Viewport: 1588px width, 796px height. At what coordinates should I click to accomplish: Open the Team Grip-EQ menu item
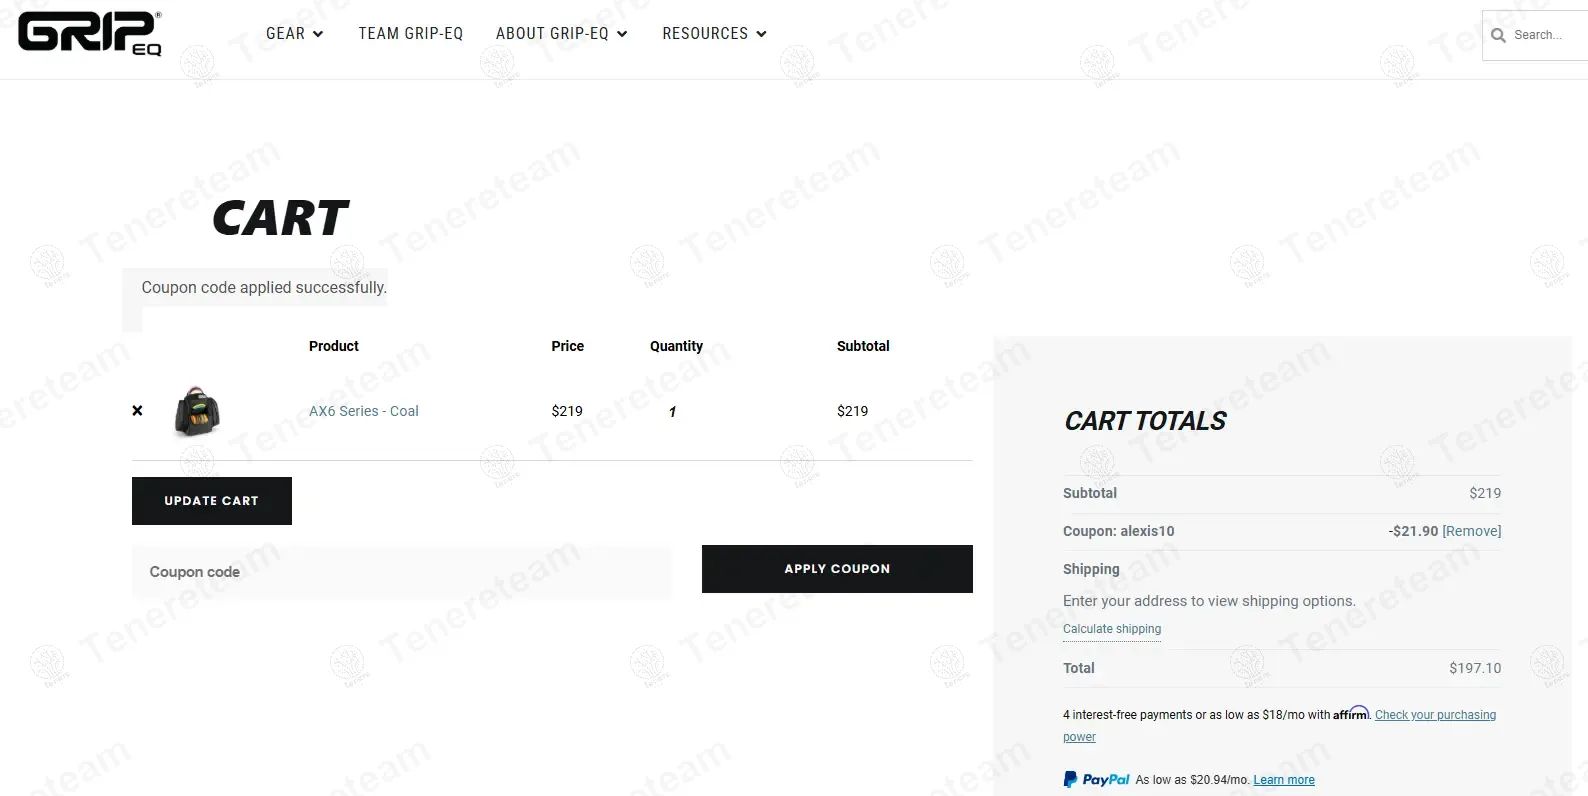(411, 34)
